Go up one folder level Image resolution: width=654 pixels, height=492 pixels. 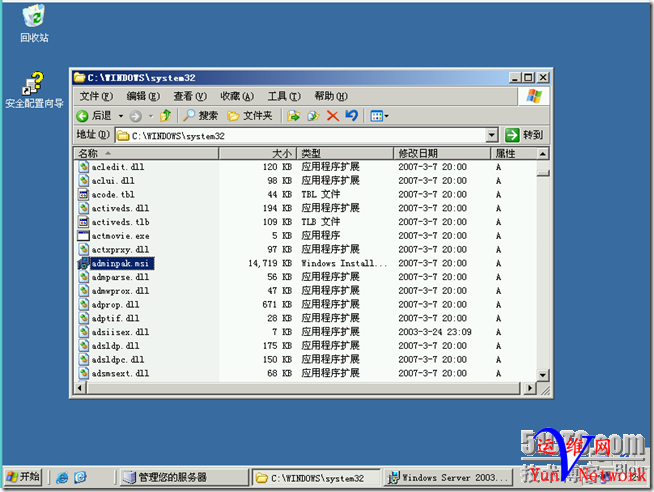pyautogui.click(x=166, y=115)
